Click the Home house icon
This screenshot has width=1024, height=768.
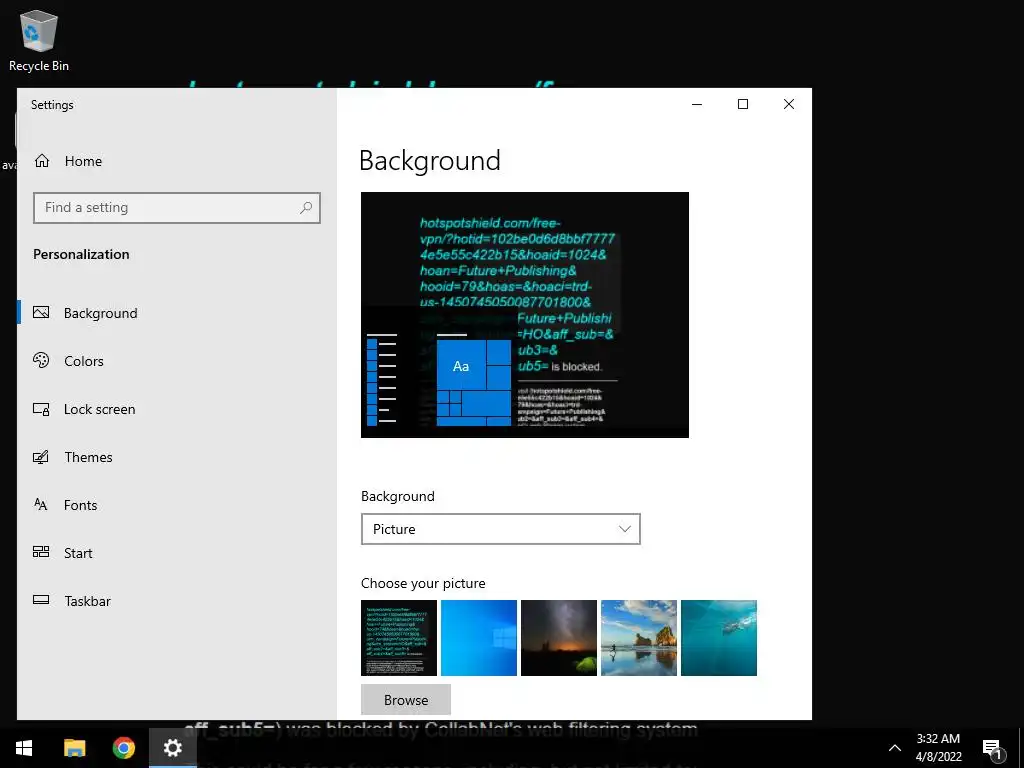pyautogui.click(x=42, y=161)
